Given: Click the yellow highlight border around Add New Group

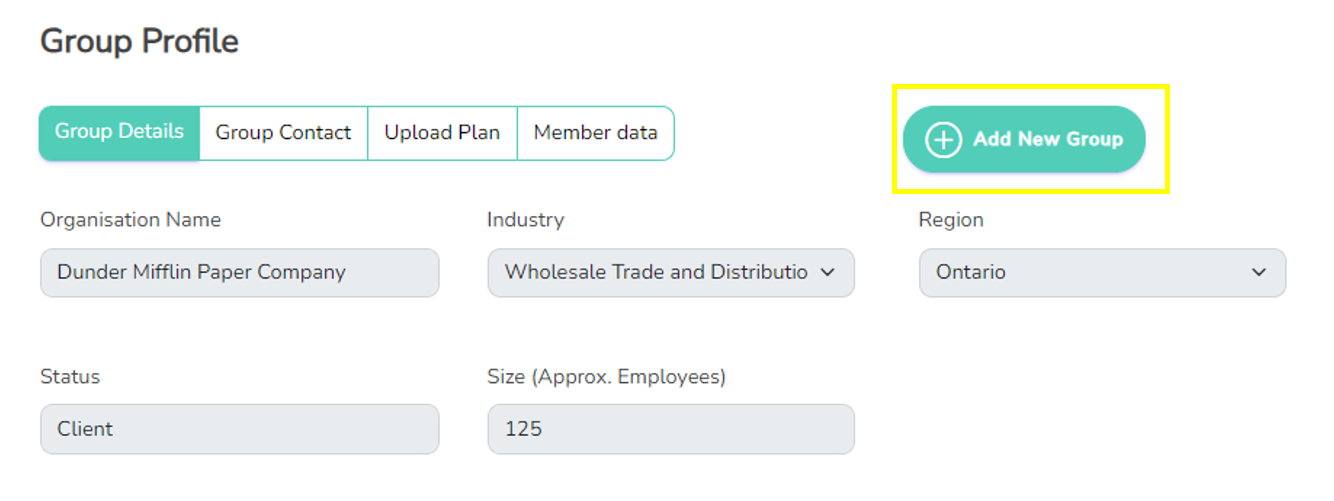Looking at the screenshot, I should (1030, 87).
